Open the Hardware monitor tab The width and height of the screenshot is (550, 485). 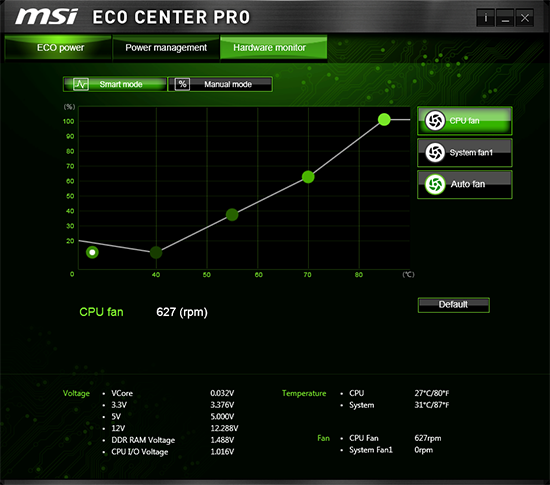[274, 48]
